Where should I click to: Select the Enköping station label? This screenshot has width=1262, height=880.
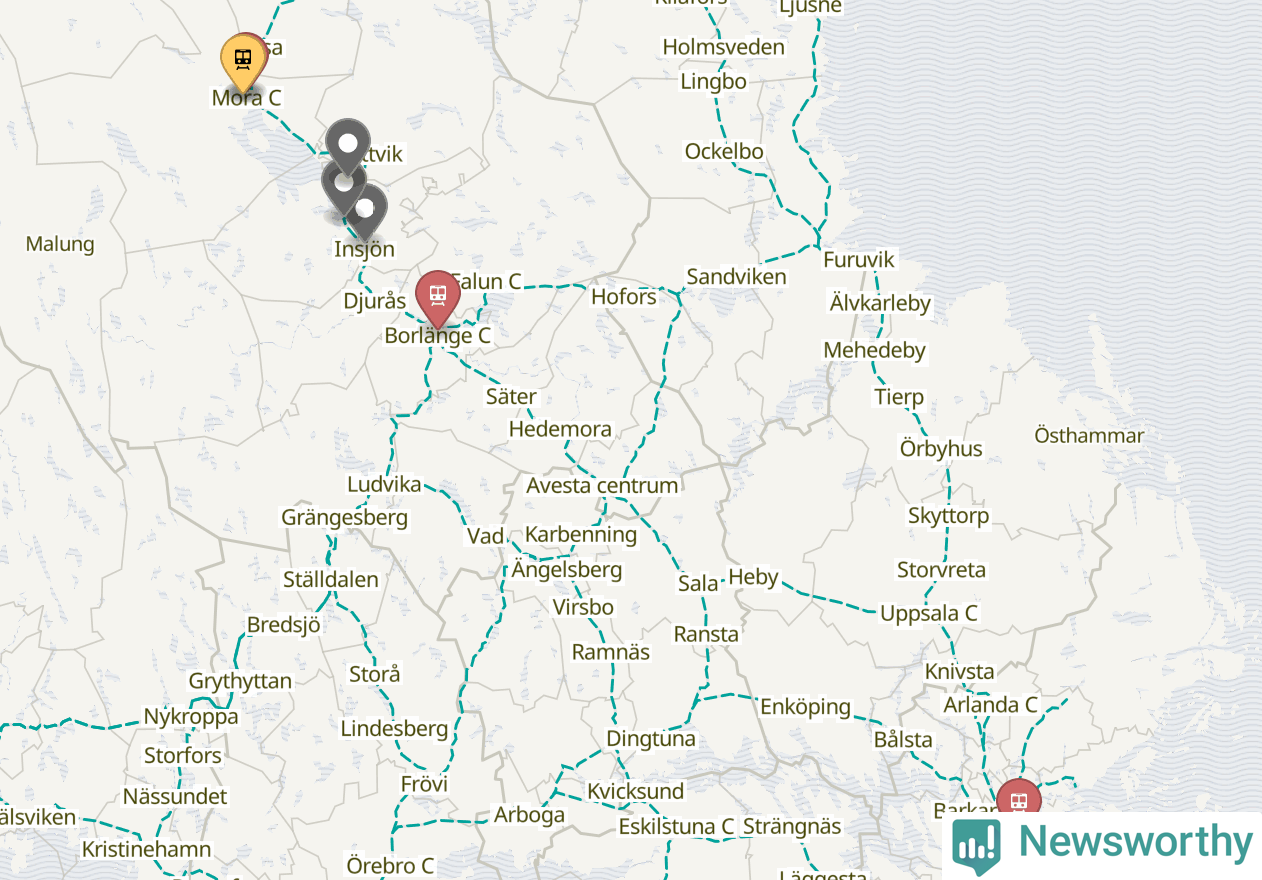(x=805, y=707)
